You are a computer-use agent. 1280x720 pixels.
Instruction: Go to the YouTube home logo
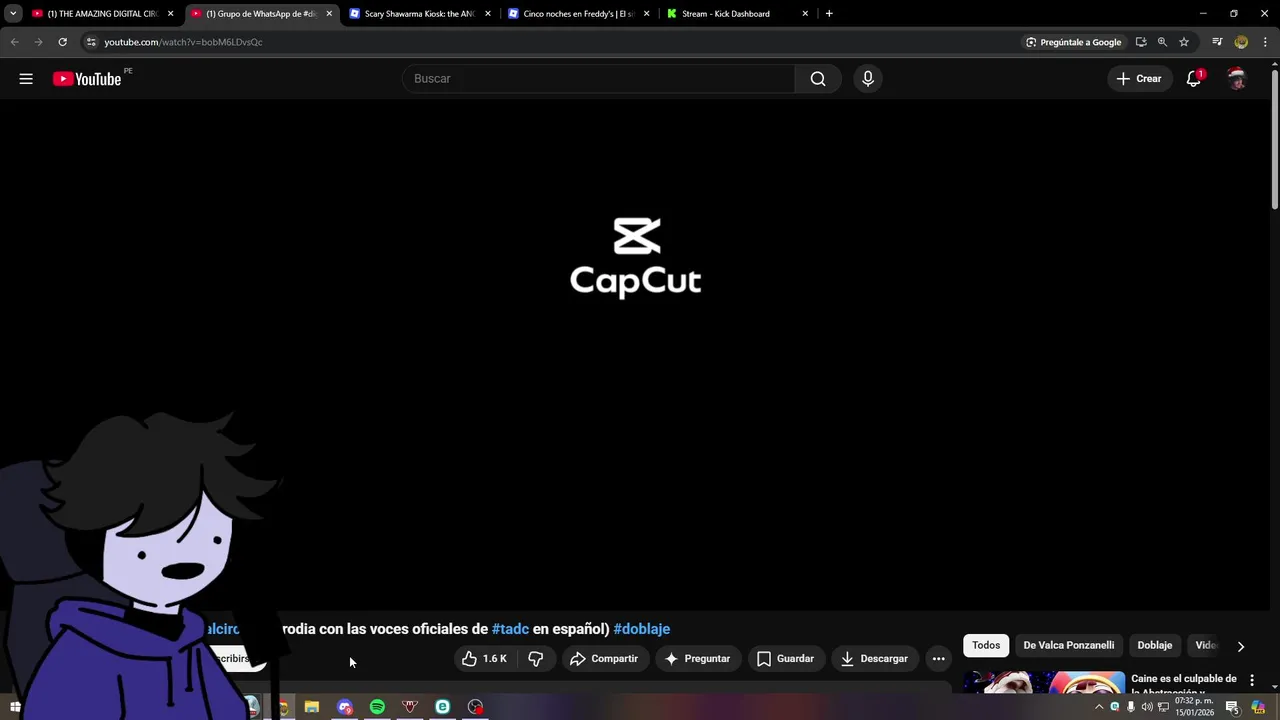(87, 79)
